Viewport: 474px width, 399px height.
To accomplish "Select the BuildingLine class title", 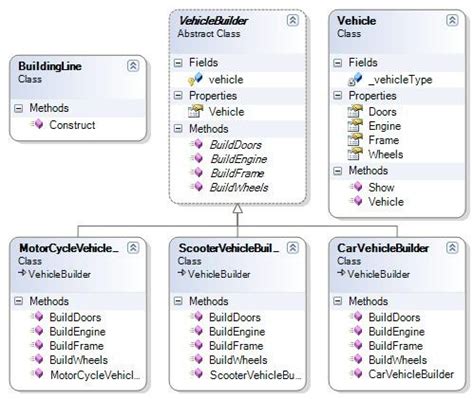I will pyautogui.click(x=50, y=66).
